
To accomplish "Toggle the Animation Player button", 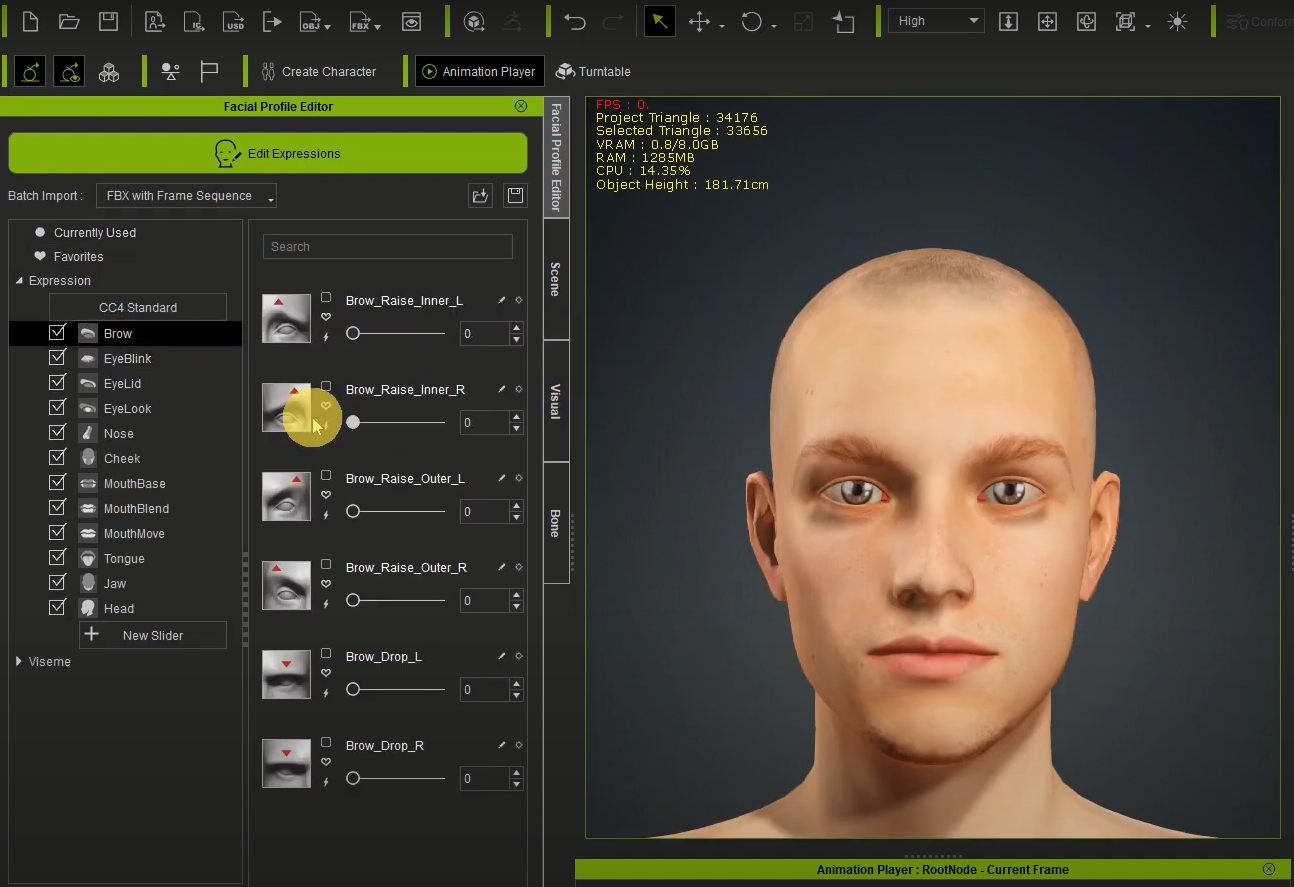I will click(x=479, y=72).
